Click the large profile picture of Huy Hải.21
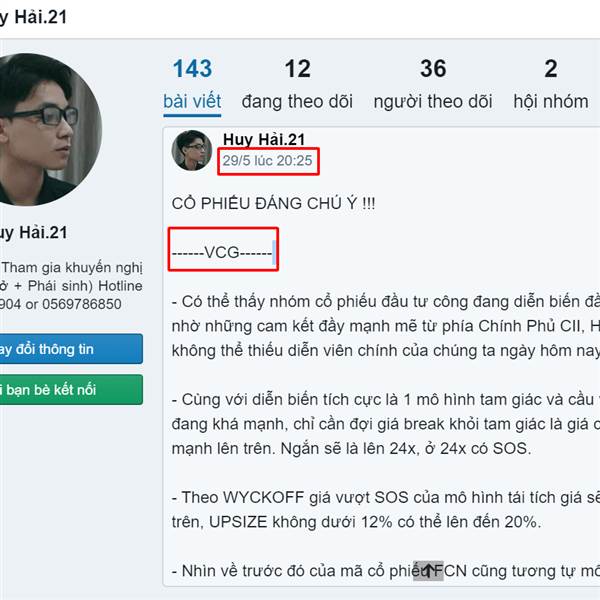The width and height of the screenshot is (600, 600). tap(48, 130)
